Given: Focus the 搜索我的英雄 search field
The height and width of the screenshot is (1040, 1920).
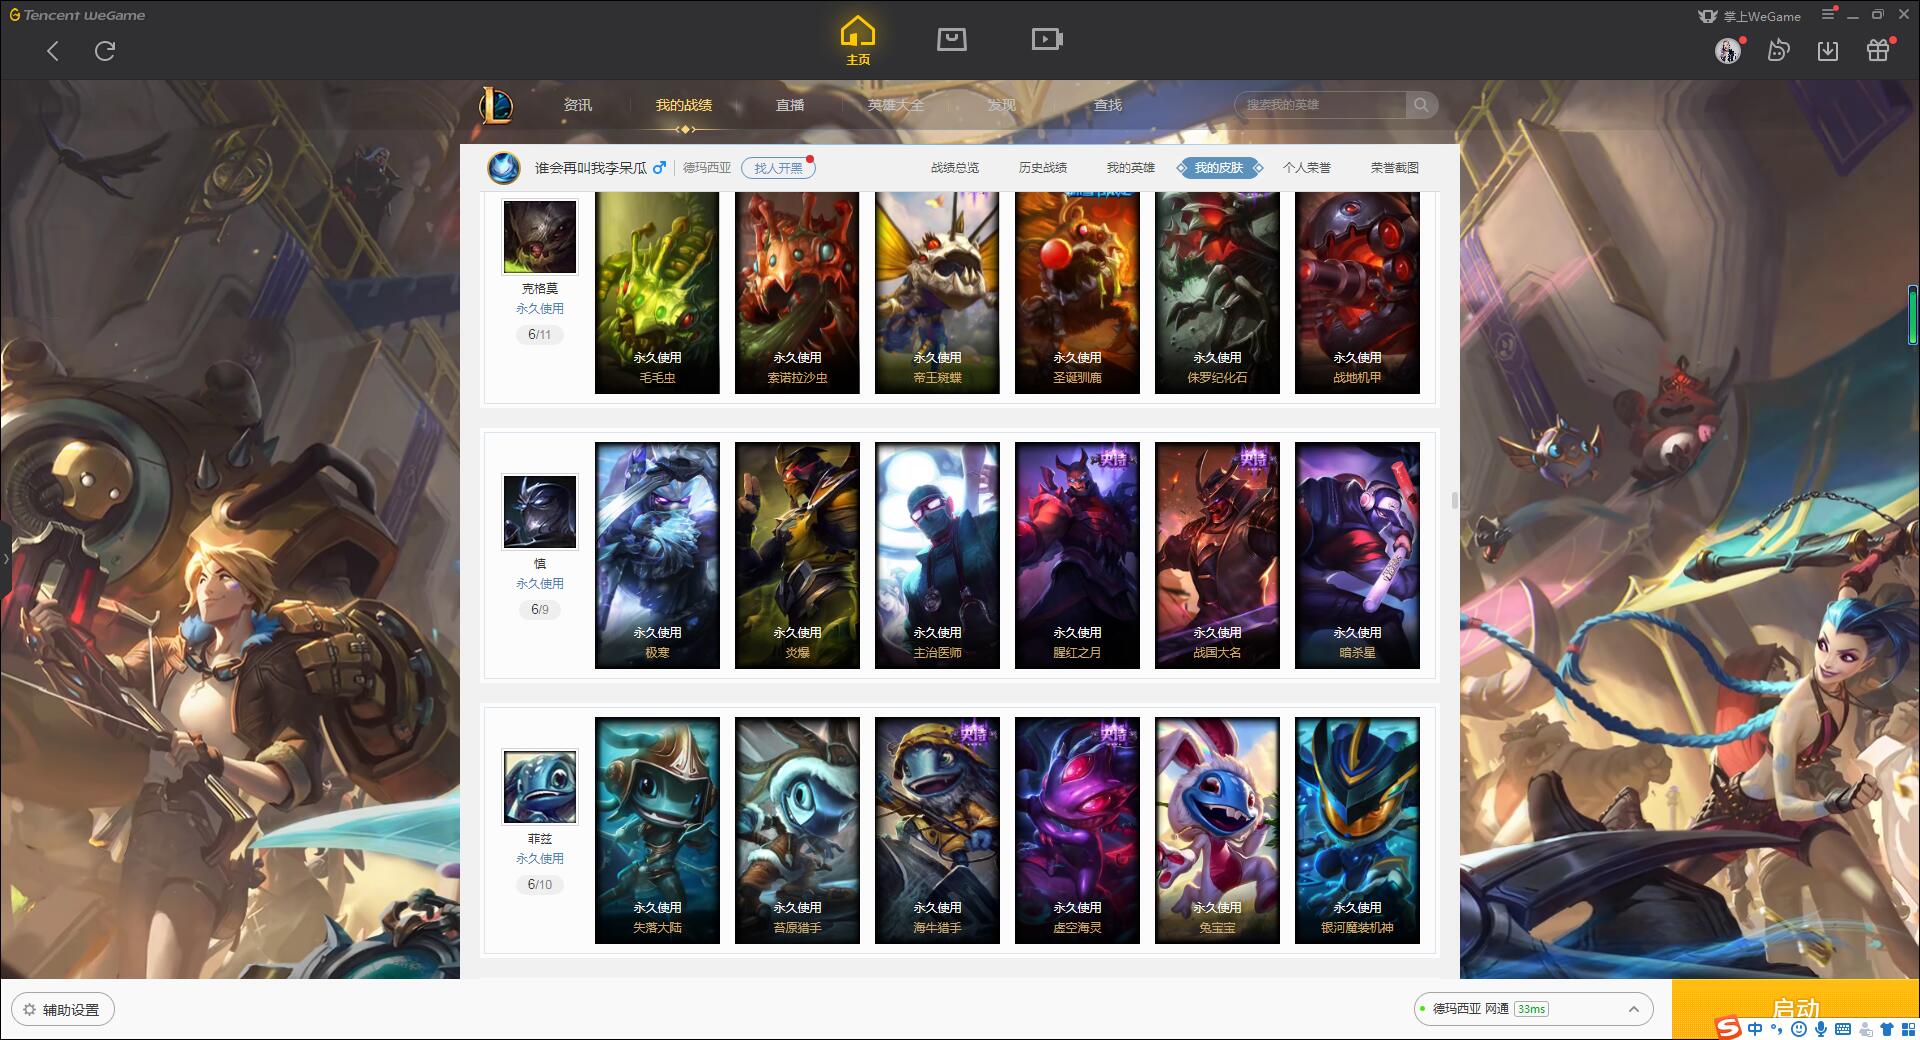Looking at the screenshot, I should pos(1321,105).
